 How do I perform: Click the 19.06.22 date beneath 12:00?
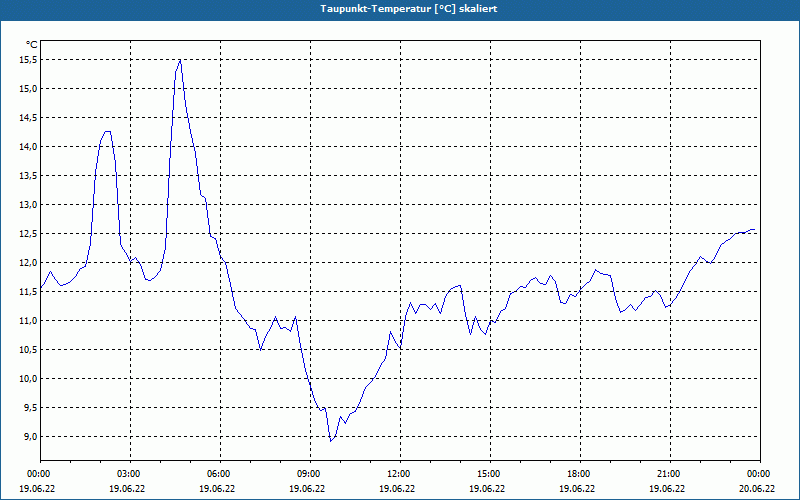[x=397, y=488]
